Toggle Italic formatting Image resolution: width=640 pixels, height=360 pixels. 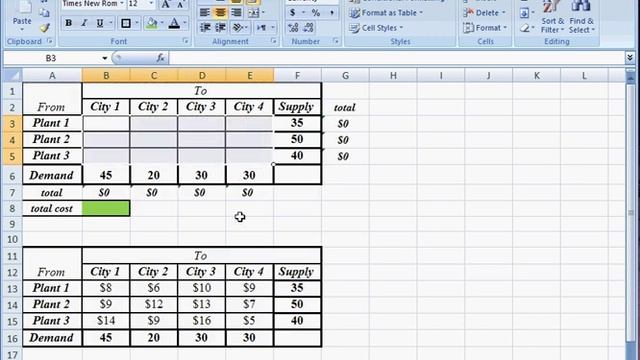(x=84, y=23)
